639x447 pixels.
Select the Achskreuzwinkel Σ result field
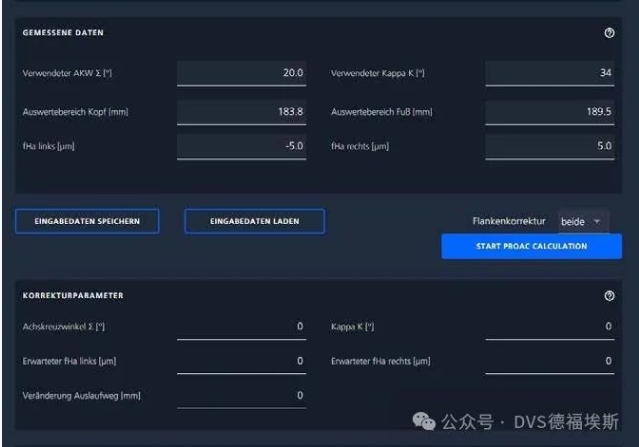pyautogui.click(x=241, y=327)
